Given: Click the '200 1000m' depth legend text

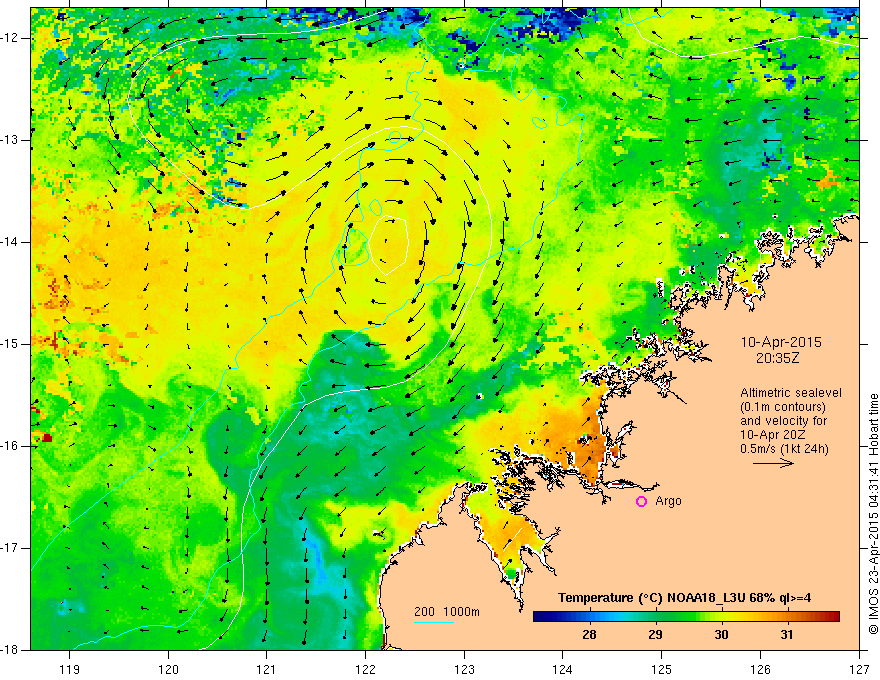Looking at the screenshot, I should (447, 612).
